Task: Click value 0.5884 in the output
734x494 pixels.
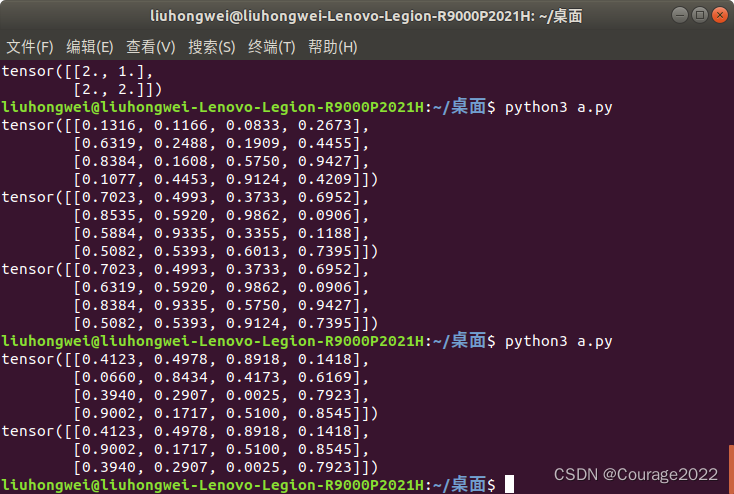Action: point(109,233)
